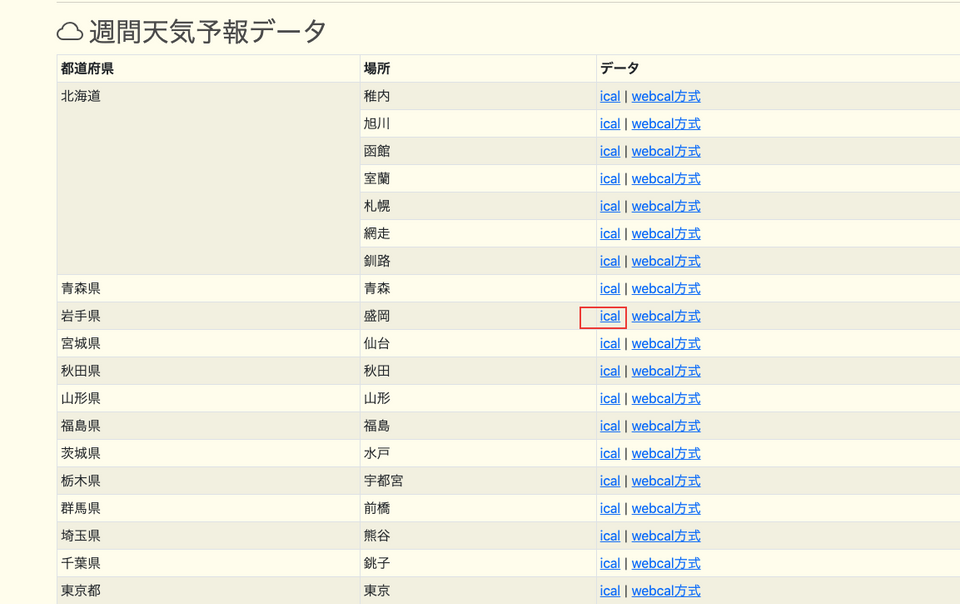960x604 pixels.
Task: Click the データ column header
Action: coord(778,69)
